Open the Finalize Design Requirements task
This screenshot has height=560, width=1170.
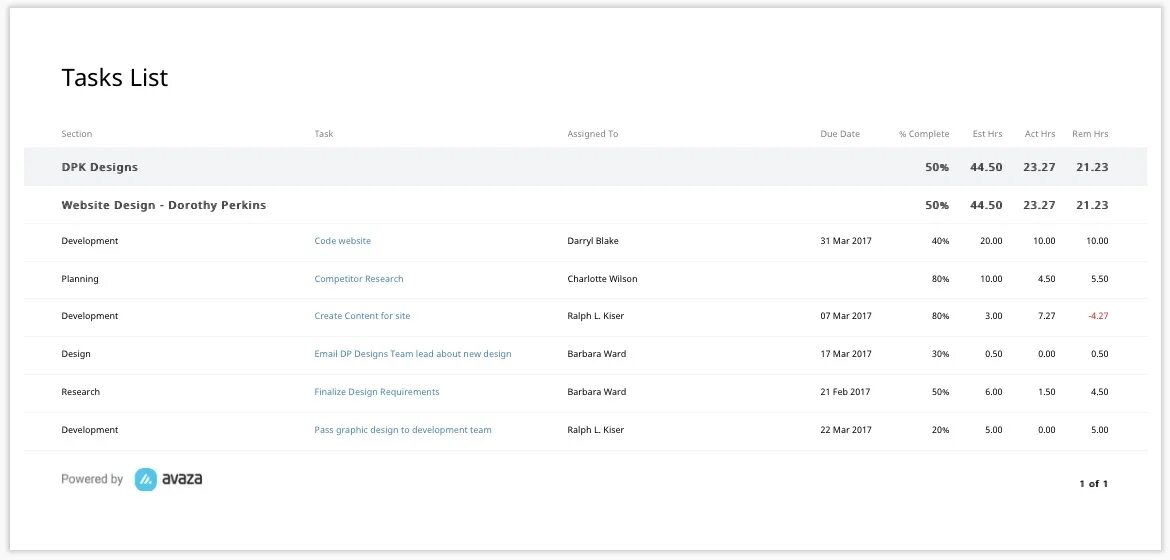(x=376, y=392)
